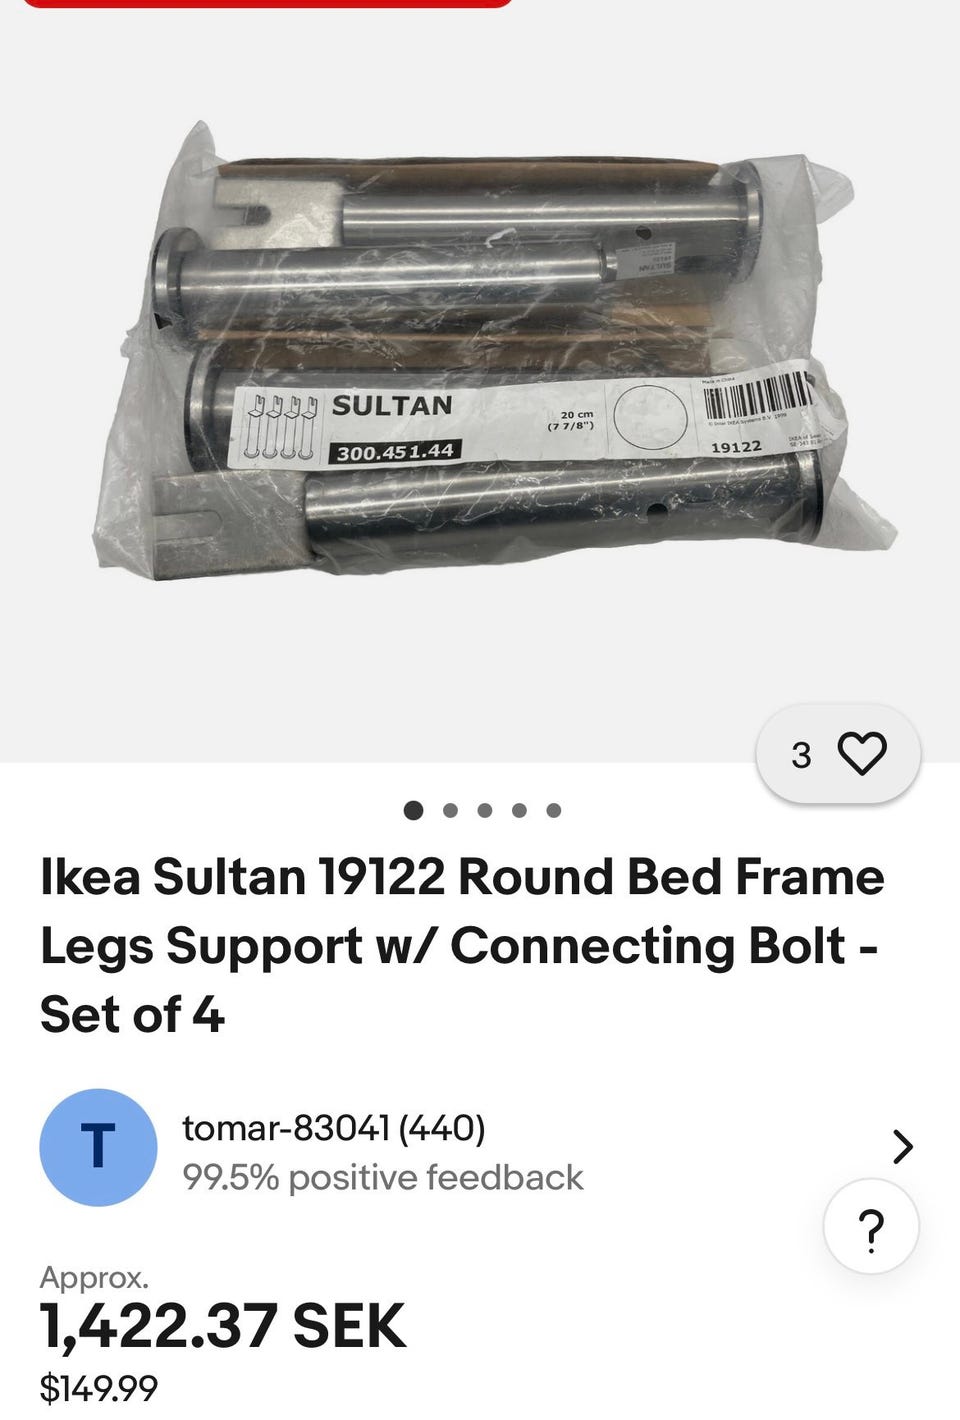
Task: Expand seller details with right chevron
Action: tap(902, 1146)
